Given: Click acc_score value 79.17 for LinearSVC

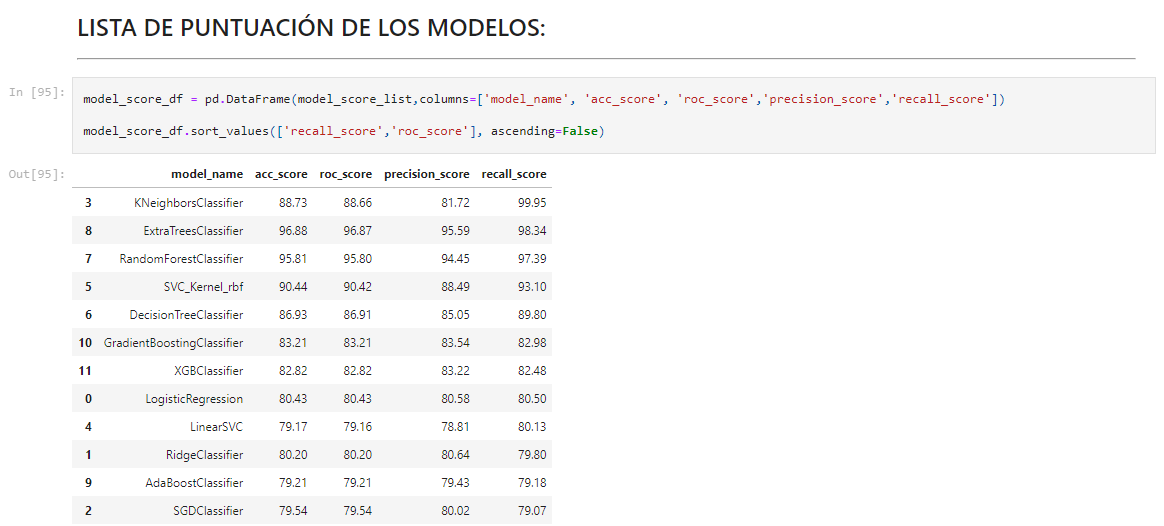Looking at the screenshot, I should coord(293,427).
